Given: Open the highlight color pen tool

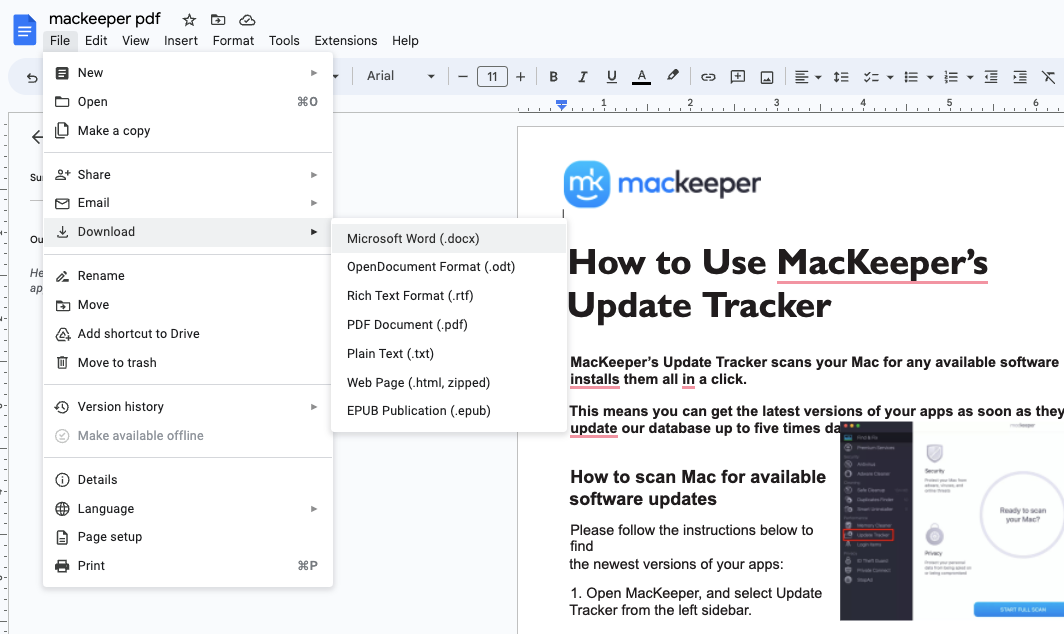Looking at the screenshot, I should 672,76.
